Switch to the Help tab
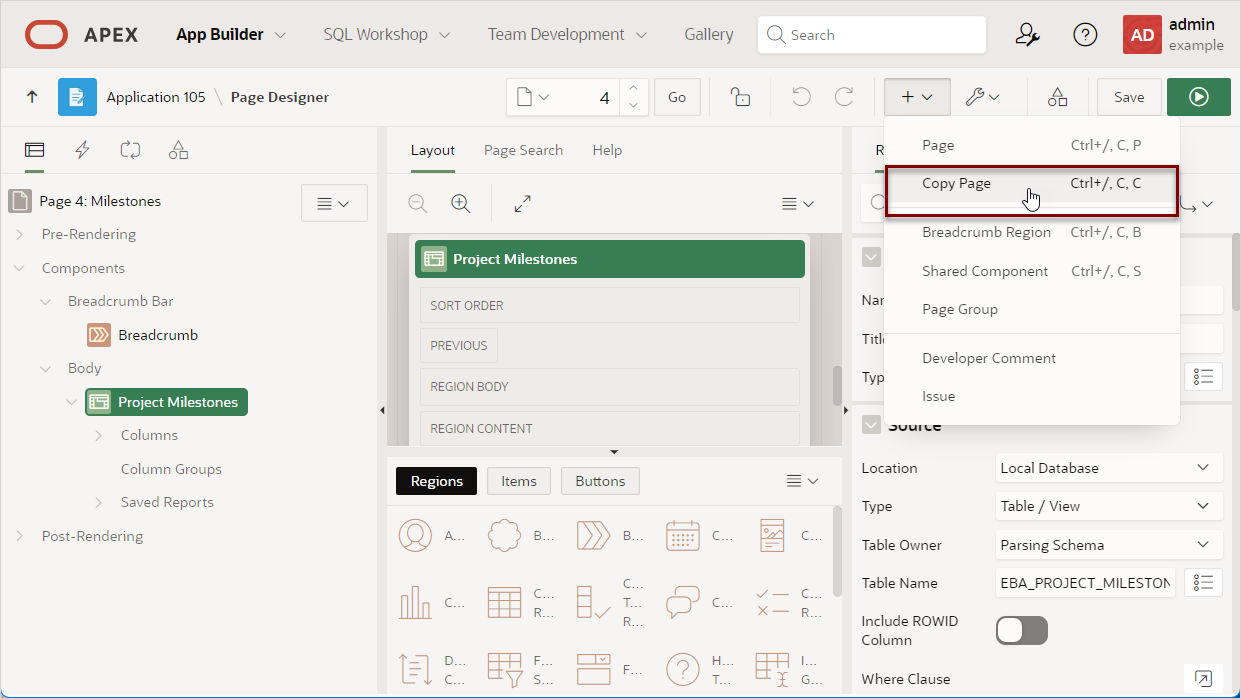This screenshot has height=699, width=1241. pos(607,150)
